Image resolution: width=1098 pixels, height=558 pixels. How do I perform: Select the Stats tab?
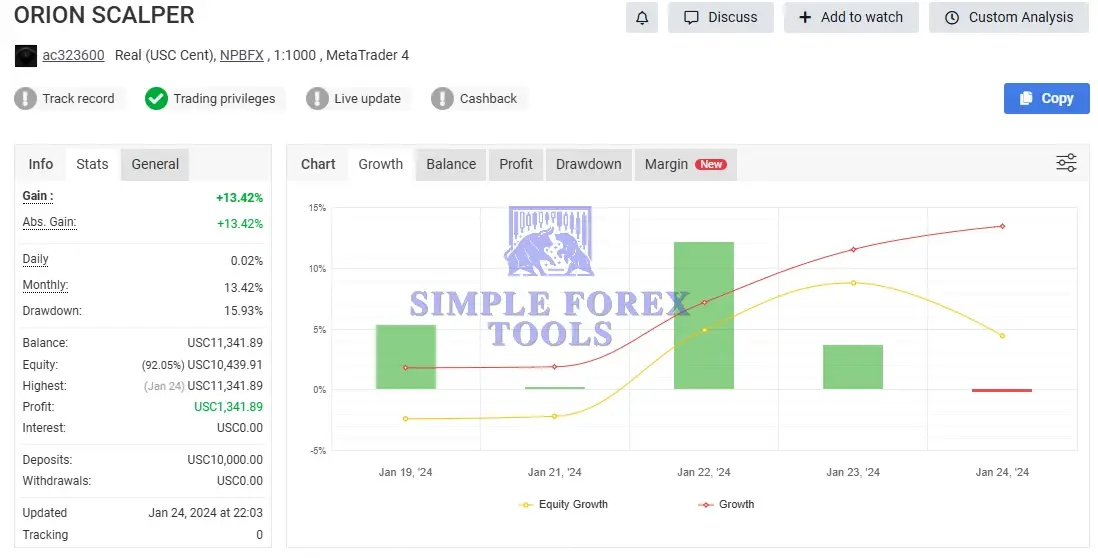coord(92,164)
